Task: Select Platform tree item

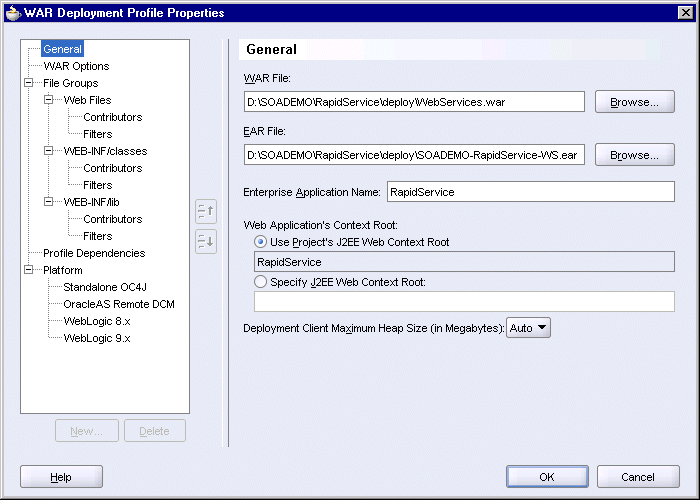Action: [63, 270]
